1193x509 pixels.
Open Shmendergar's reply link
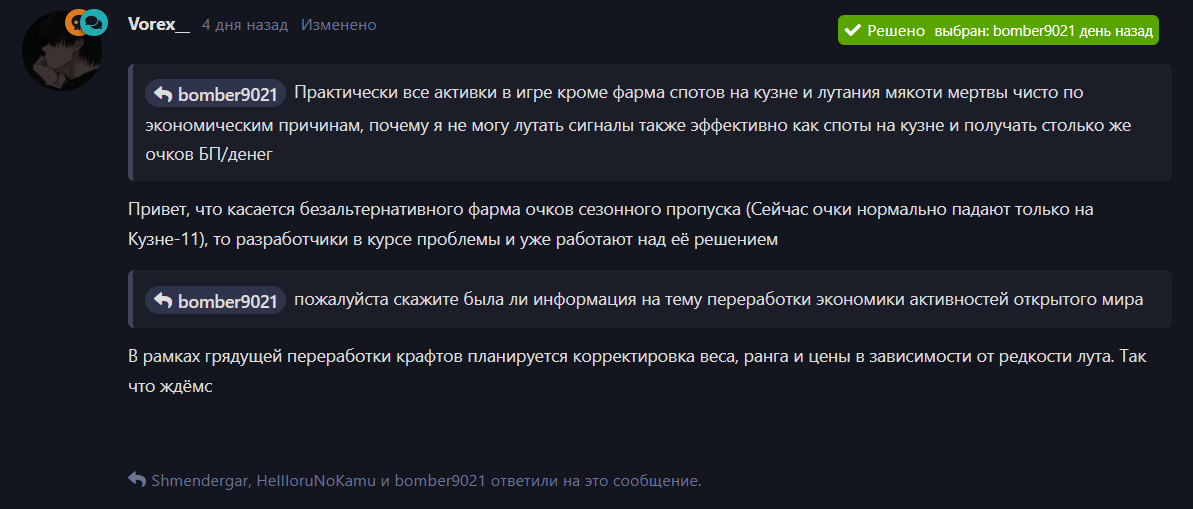[200, 481]
